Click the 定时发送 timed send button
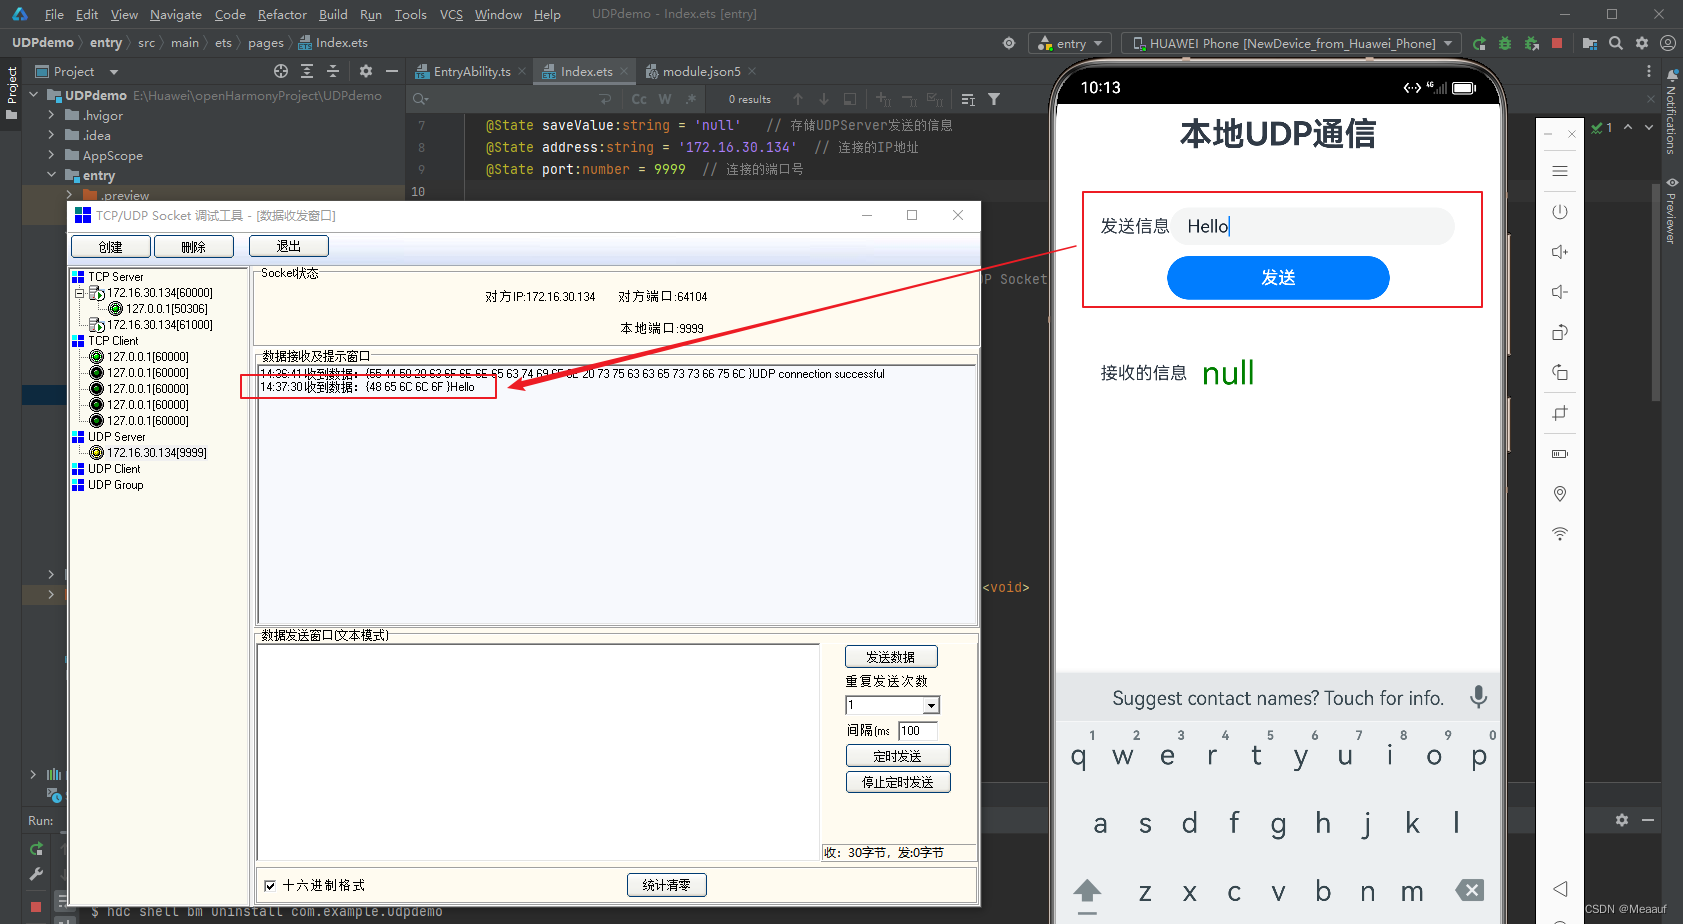Viewport: 1683px width, 924px height. pyautogui.click(x=898, y=756)
